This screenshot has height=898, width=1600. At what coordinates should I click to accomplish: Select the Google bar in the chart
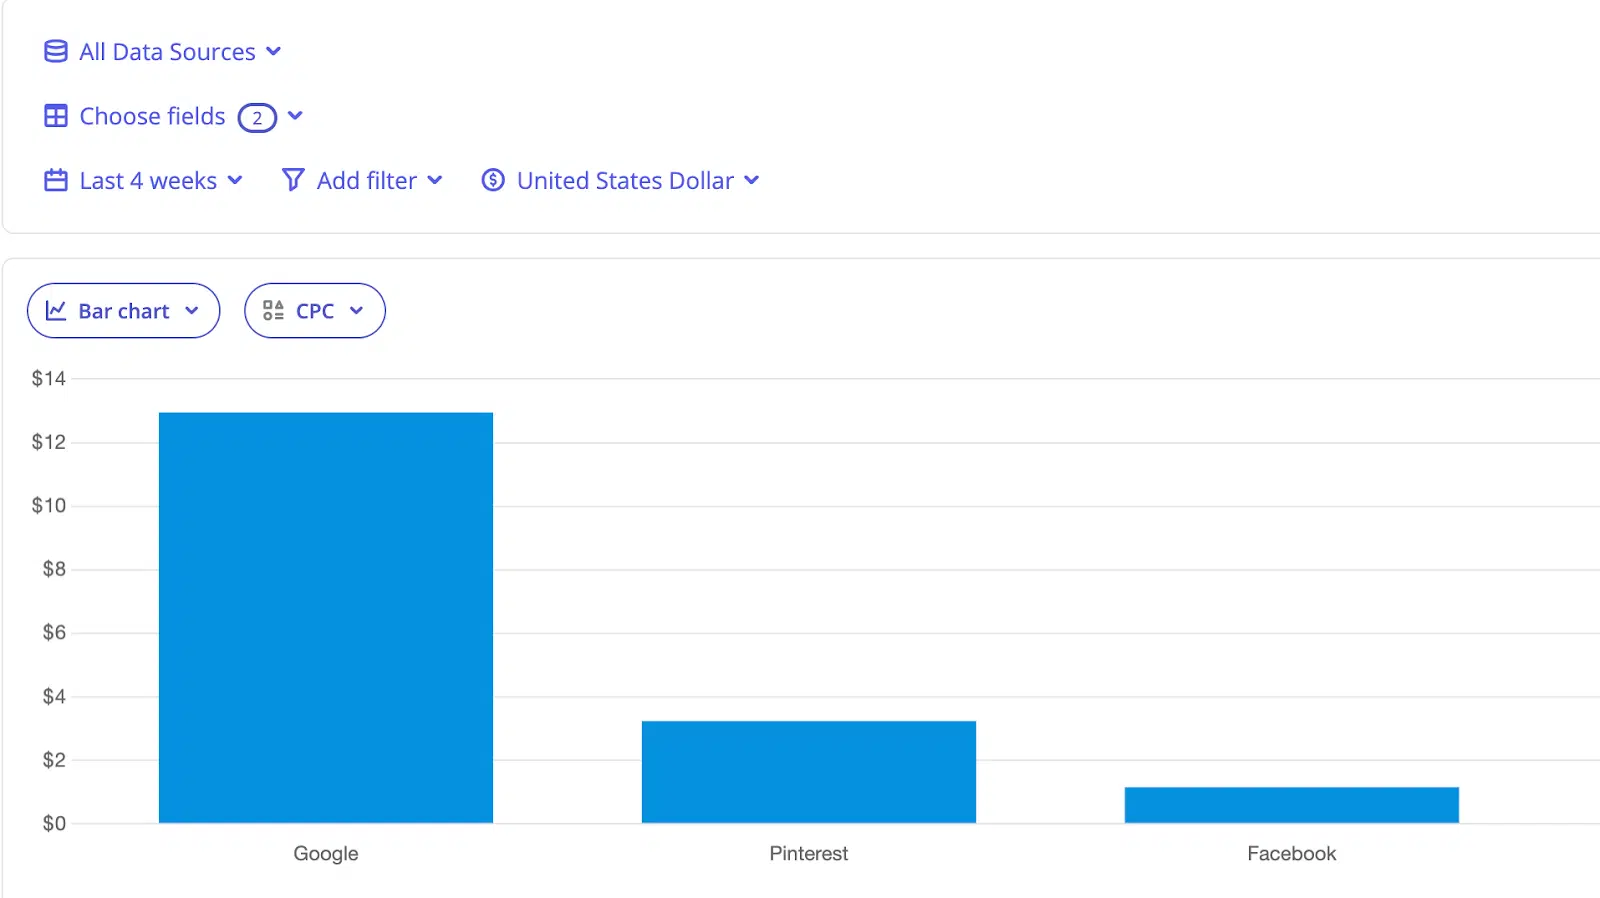click(326, 618)
